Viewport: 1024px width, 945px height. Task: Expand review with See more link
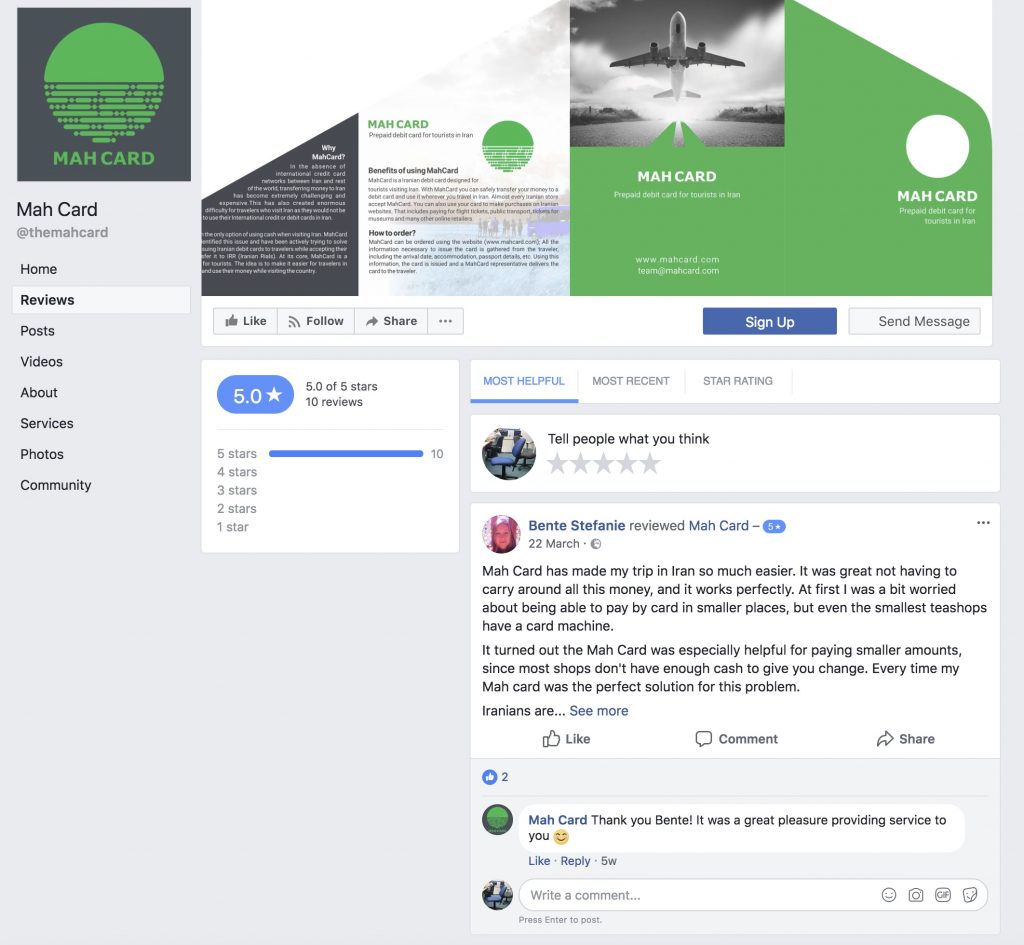pyautogui.click(x=599, y=711)
